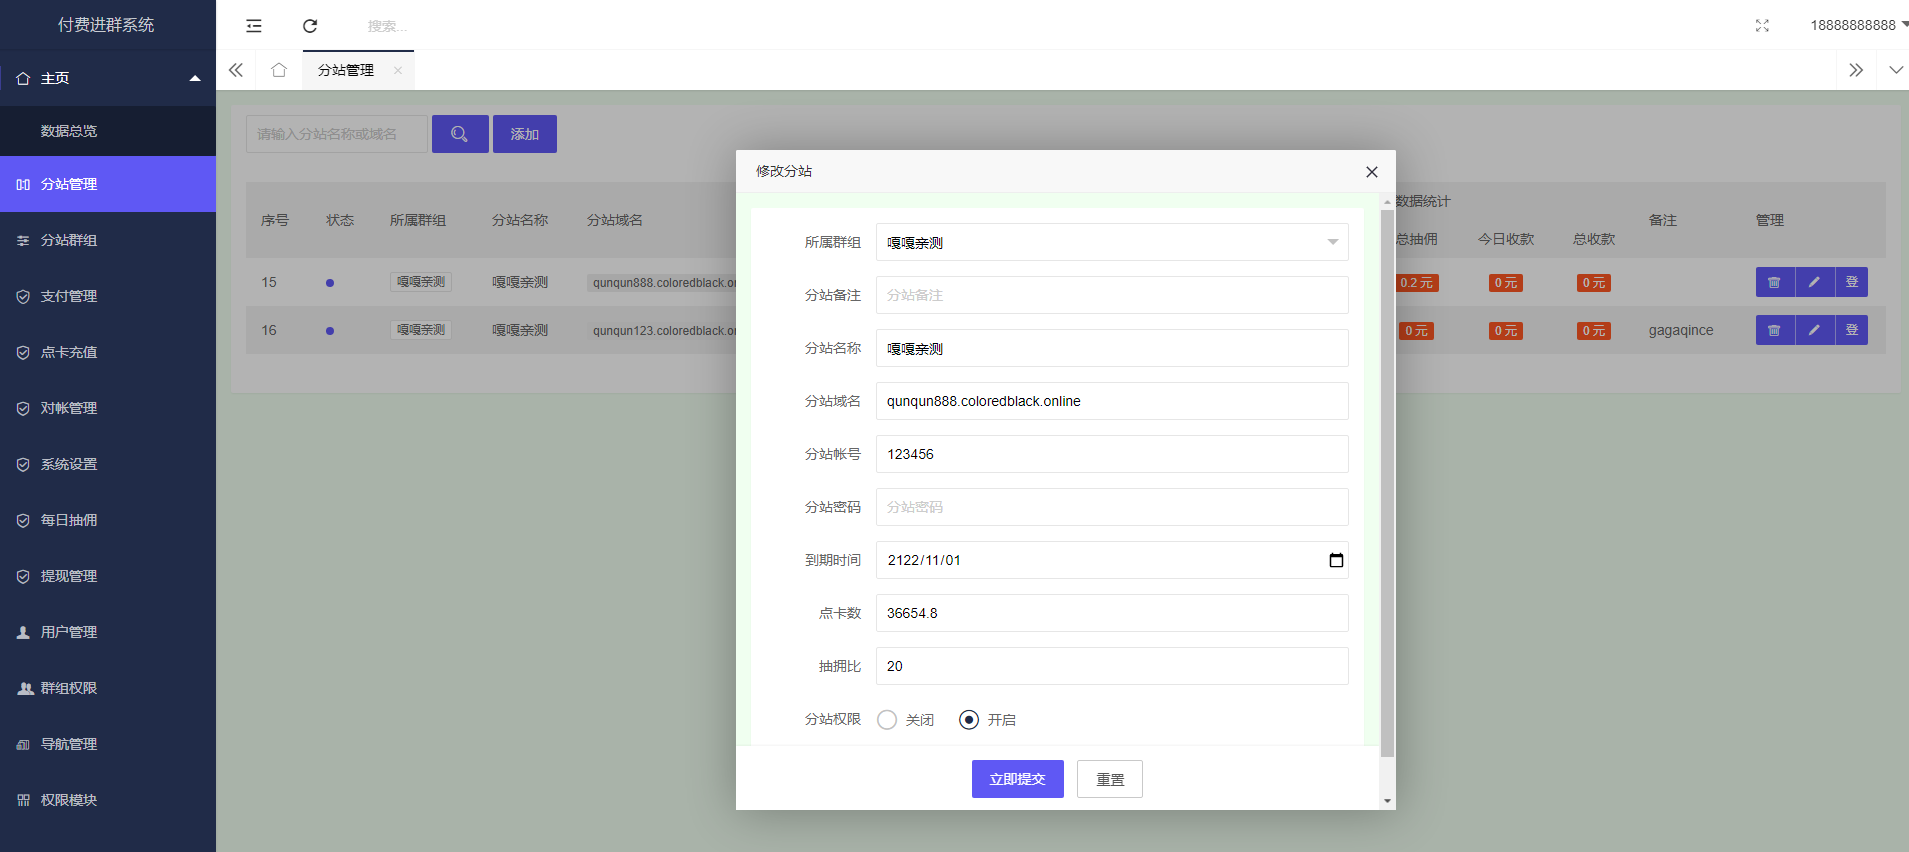Focus the site name search box
The height and width of the screenshot is (852, 1909).
337,134
